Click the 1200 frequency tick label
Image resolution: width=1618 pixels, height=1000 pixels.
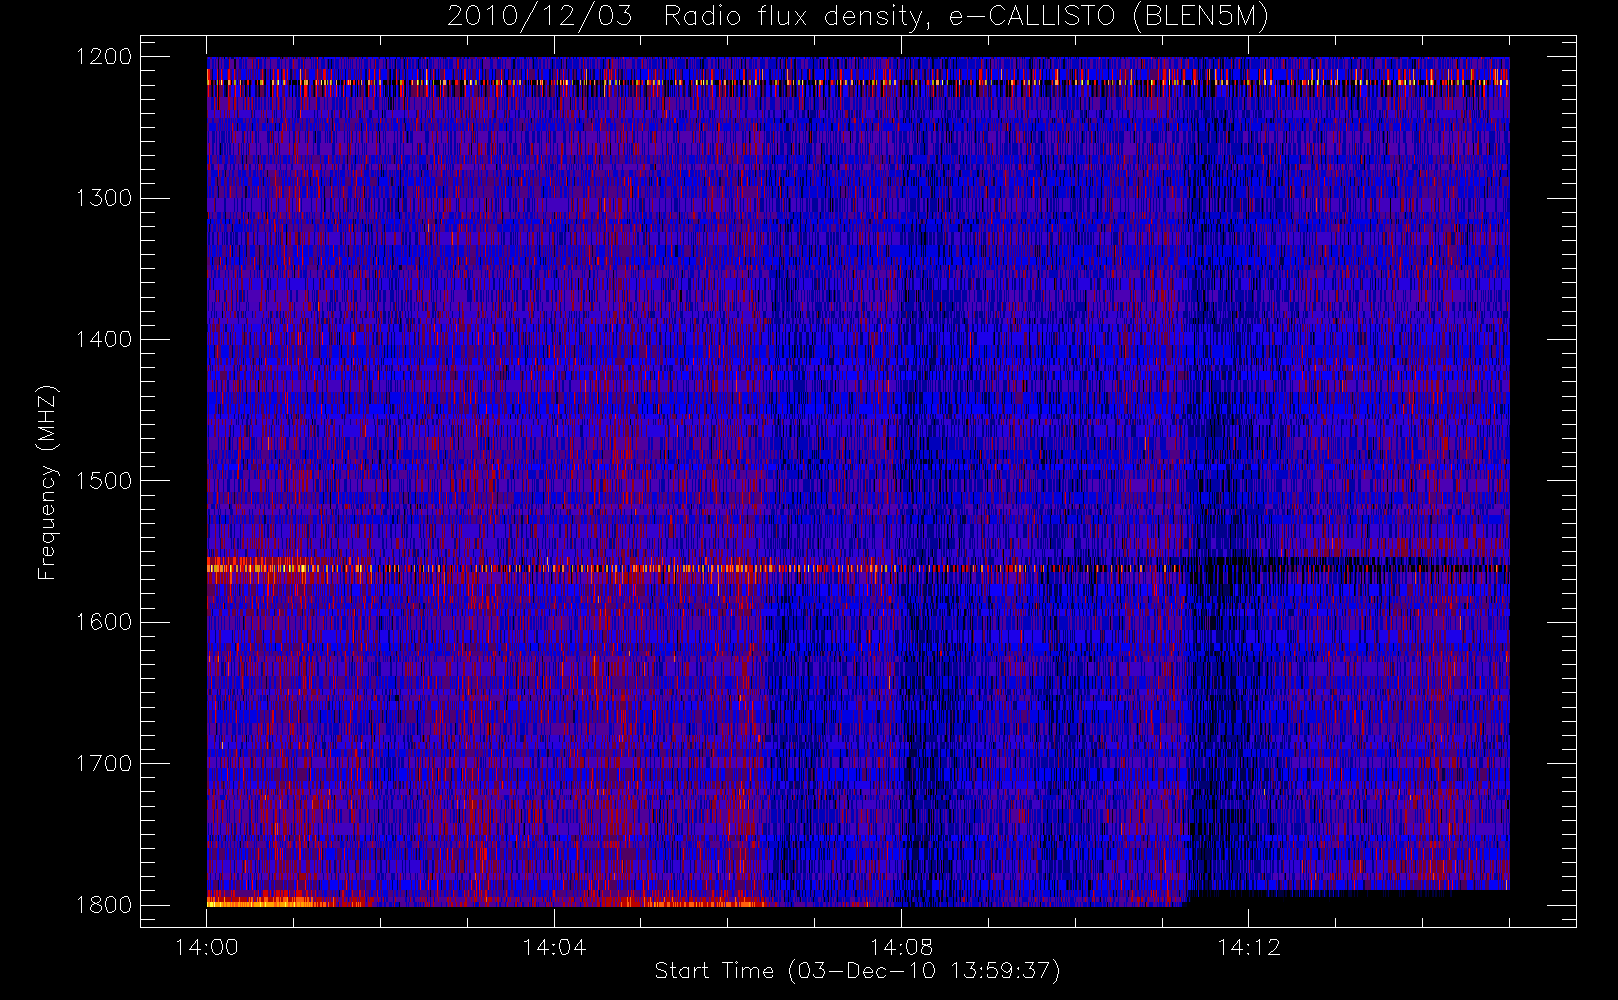(104, 57)
